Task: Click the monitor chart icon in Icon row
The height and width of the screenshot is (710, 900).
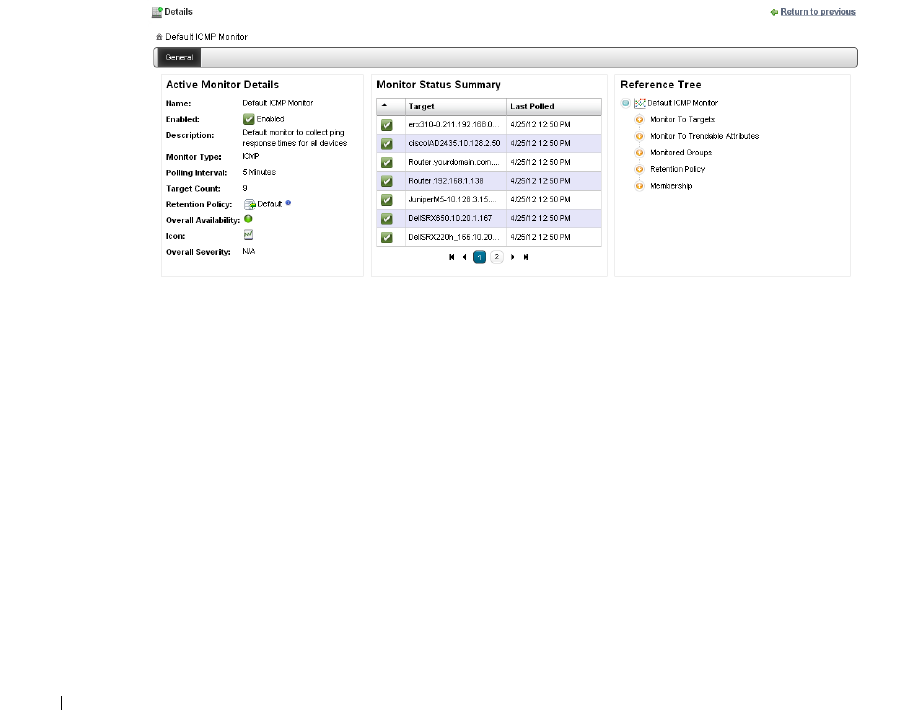Action: [x=248, y=235]
